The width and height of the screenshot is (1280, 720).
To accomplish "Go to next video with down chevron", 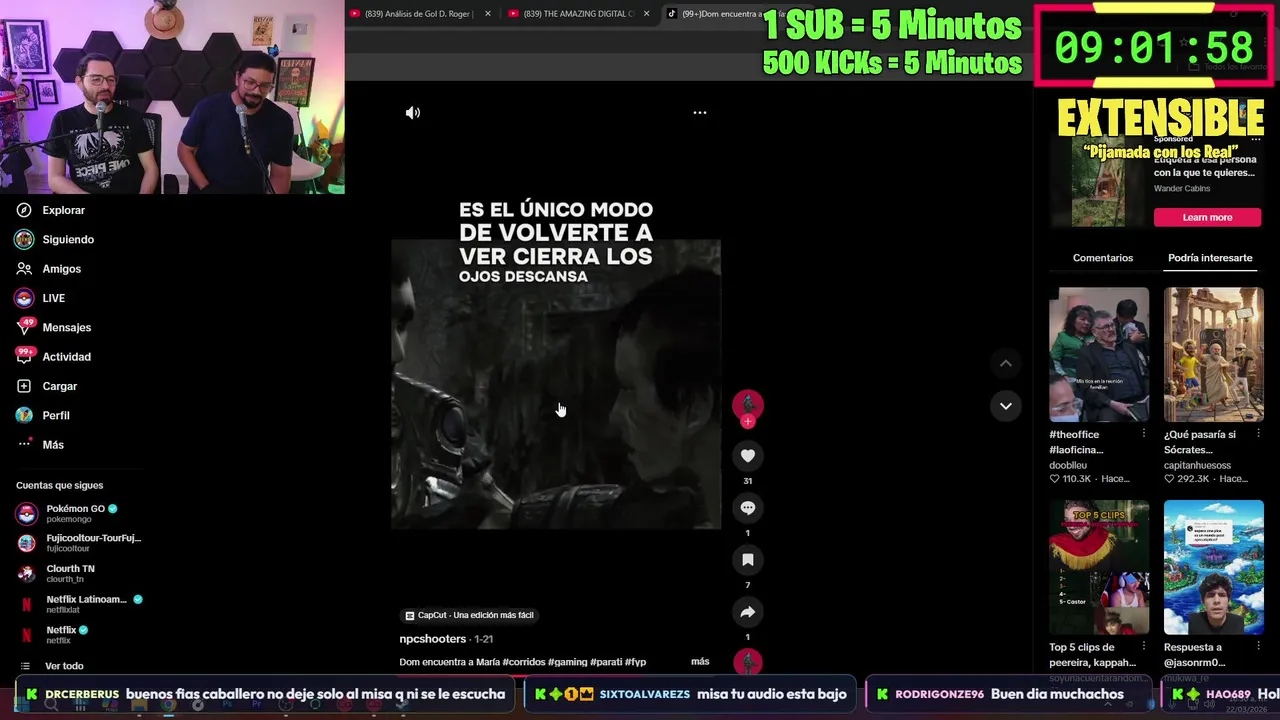I will 1006,406.
